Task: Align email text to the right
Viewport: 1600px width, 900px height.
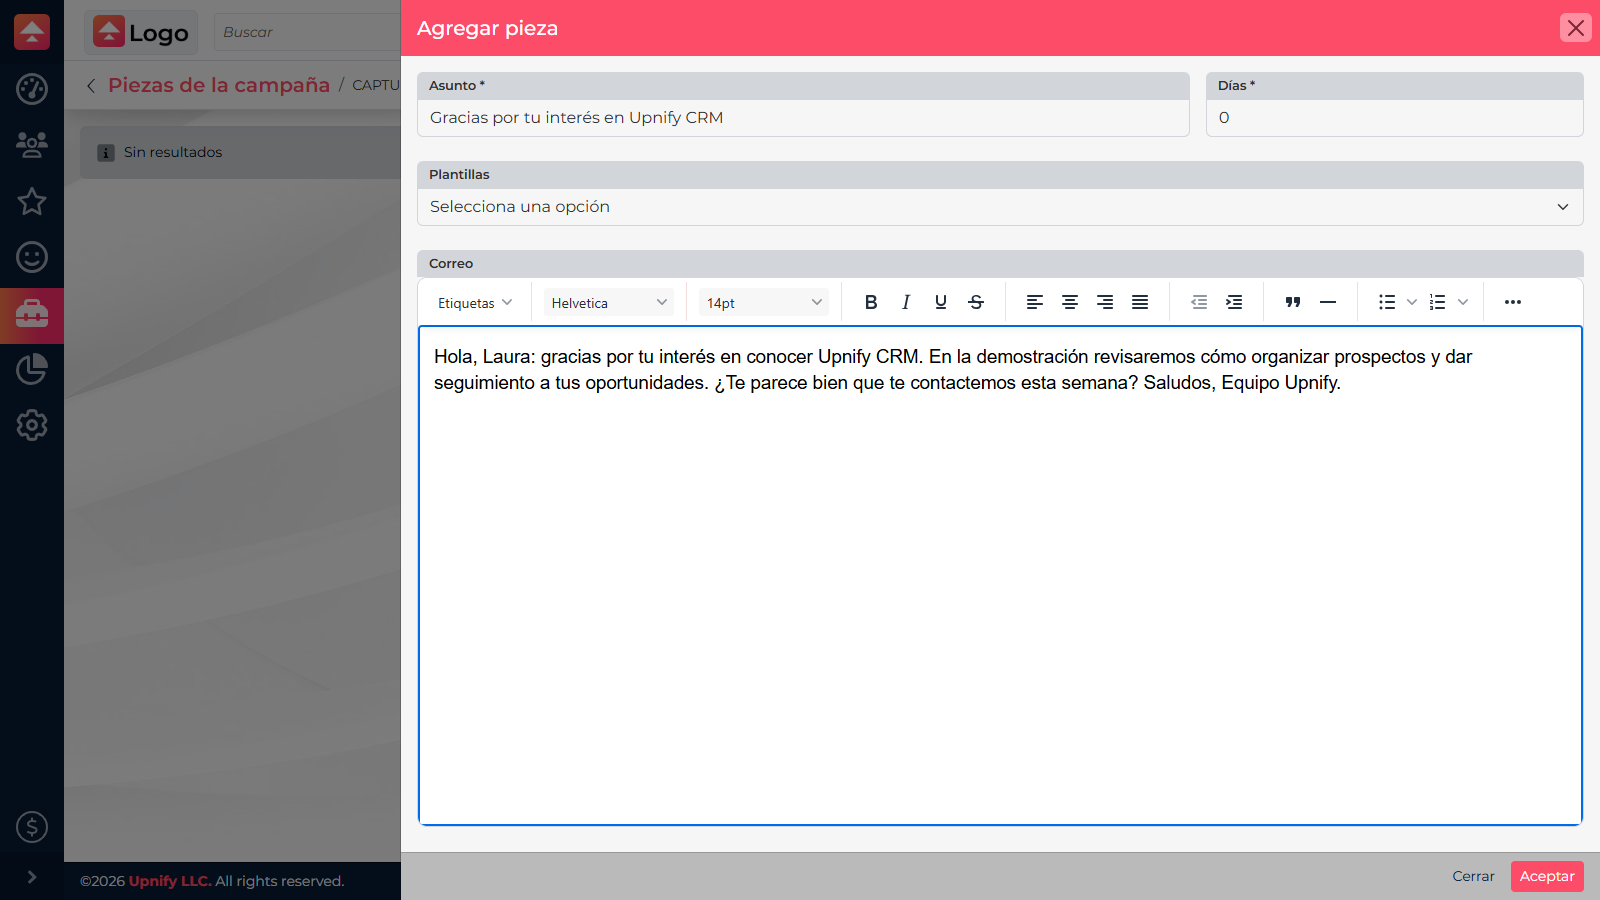Action: click(1105, 302)
